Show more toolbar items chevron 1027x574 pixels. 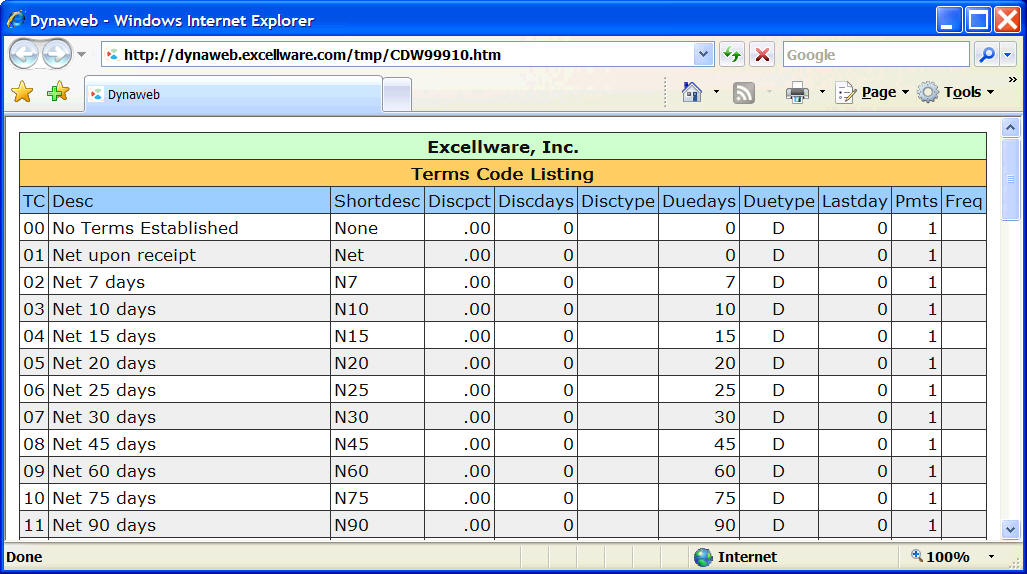[1013, 80]
